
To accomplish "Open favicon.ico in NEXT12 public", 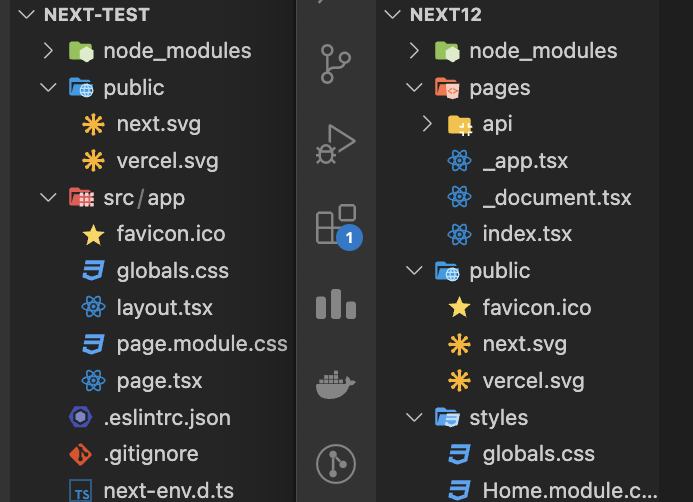I will (x=537, y=308).
